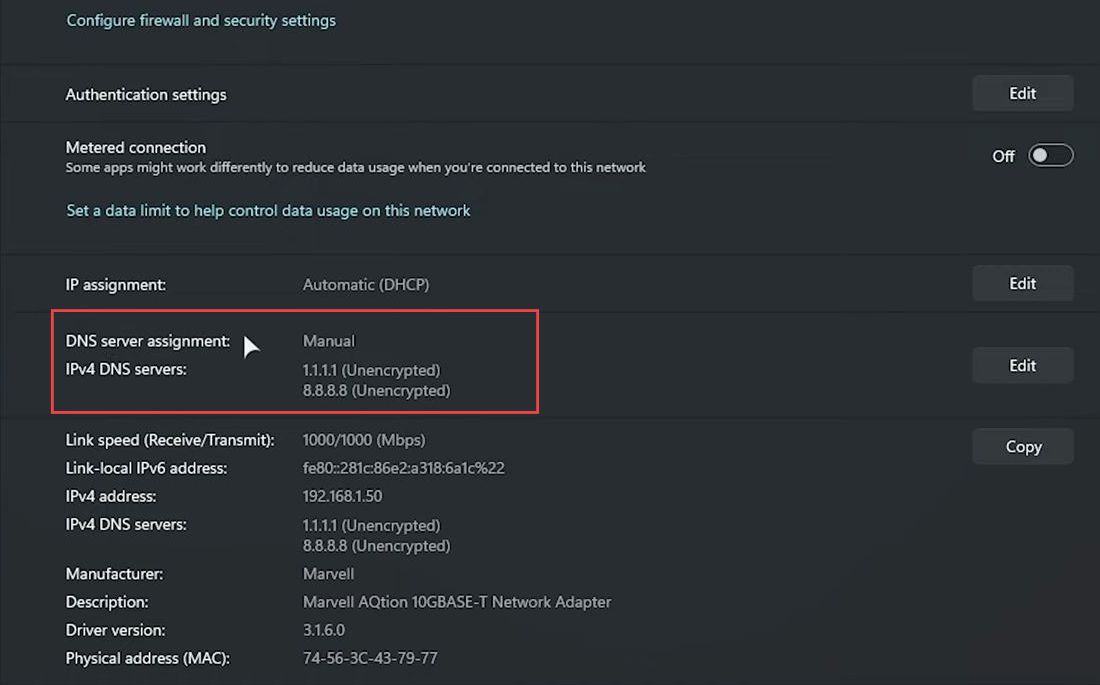Click the Authentication settings label
Viewport: 1100px width, 685px height.
pos(146,95)
